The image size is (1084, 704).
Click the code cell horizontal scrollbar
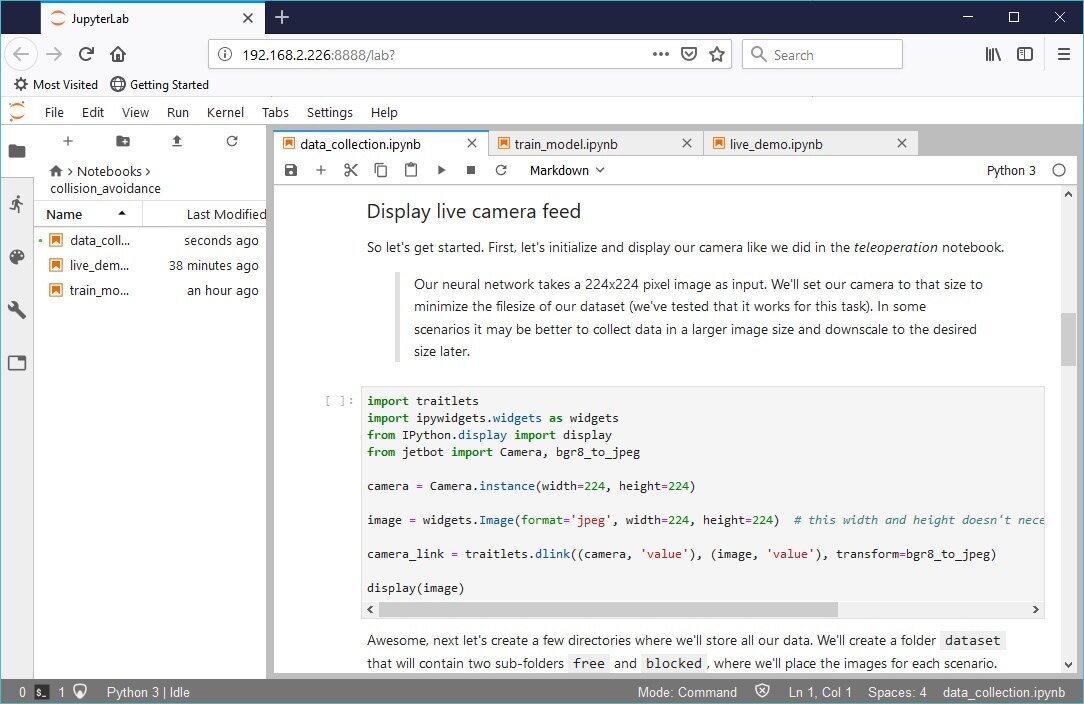pyautogui.click(x=608, y=609)
